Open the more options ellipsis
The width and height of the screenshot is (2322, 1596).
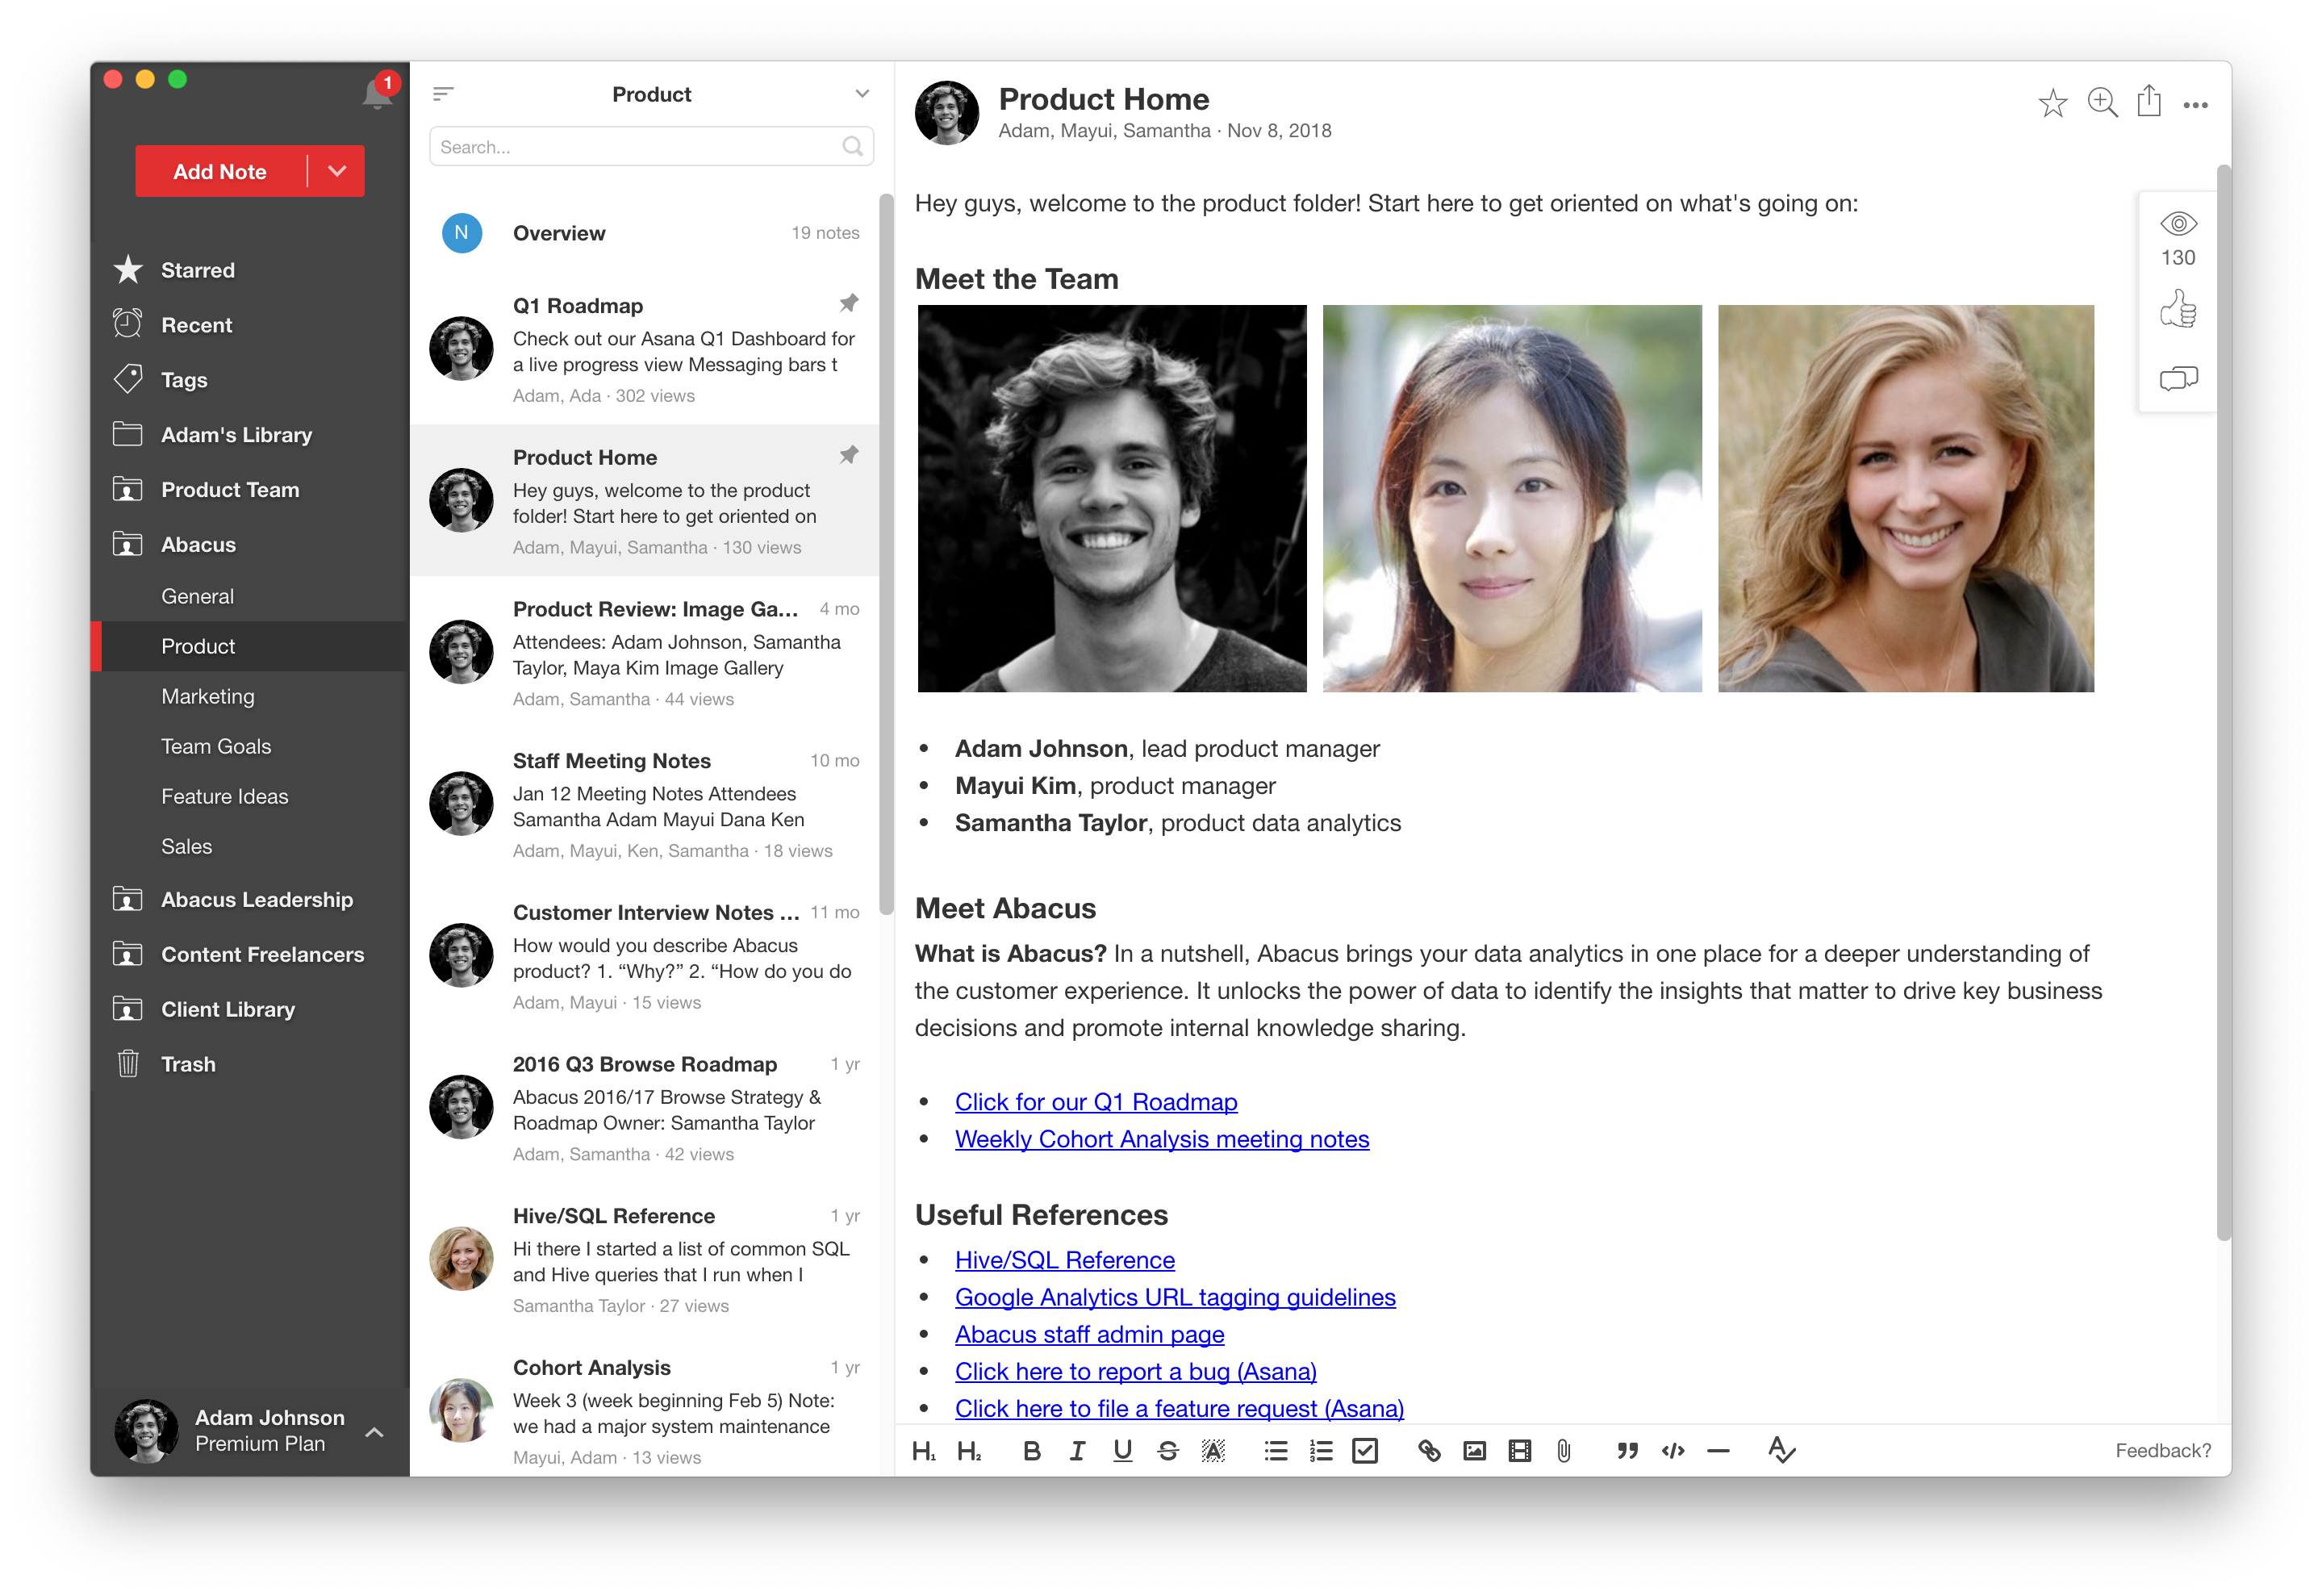2195,105
